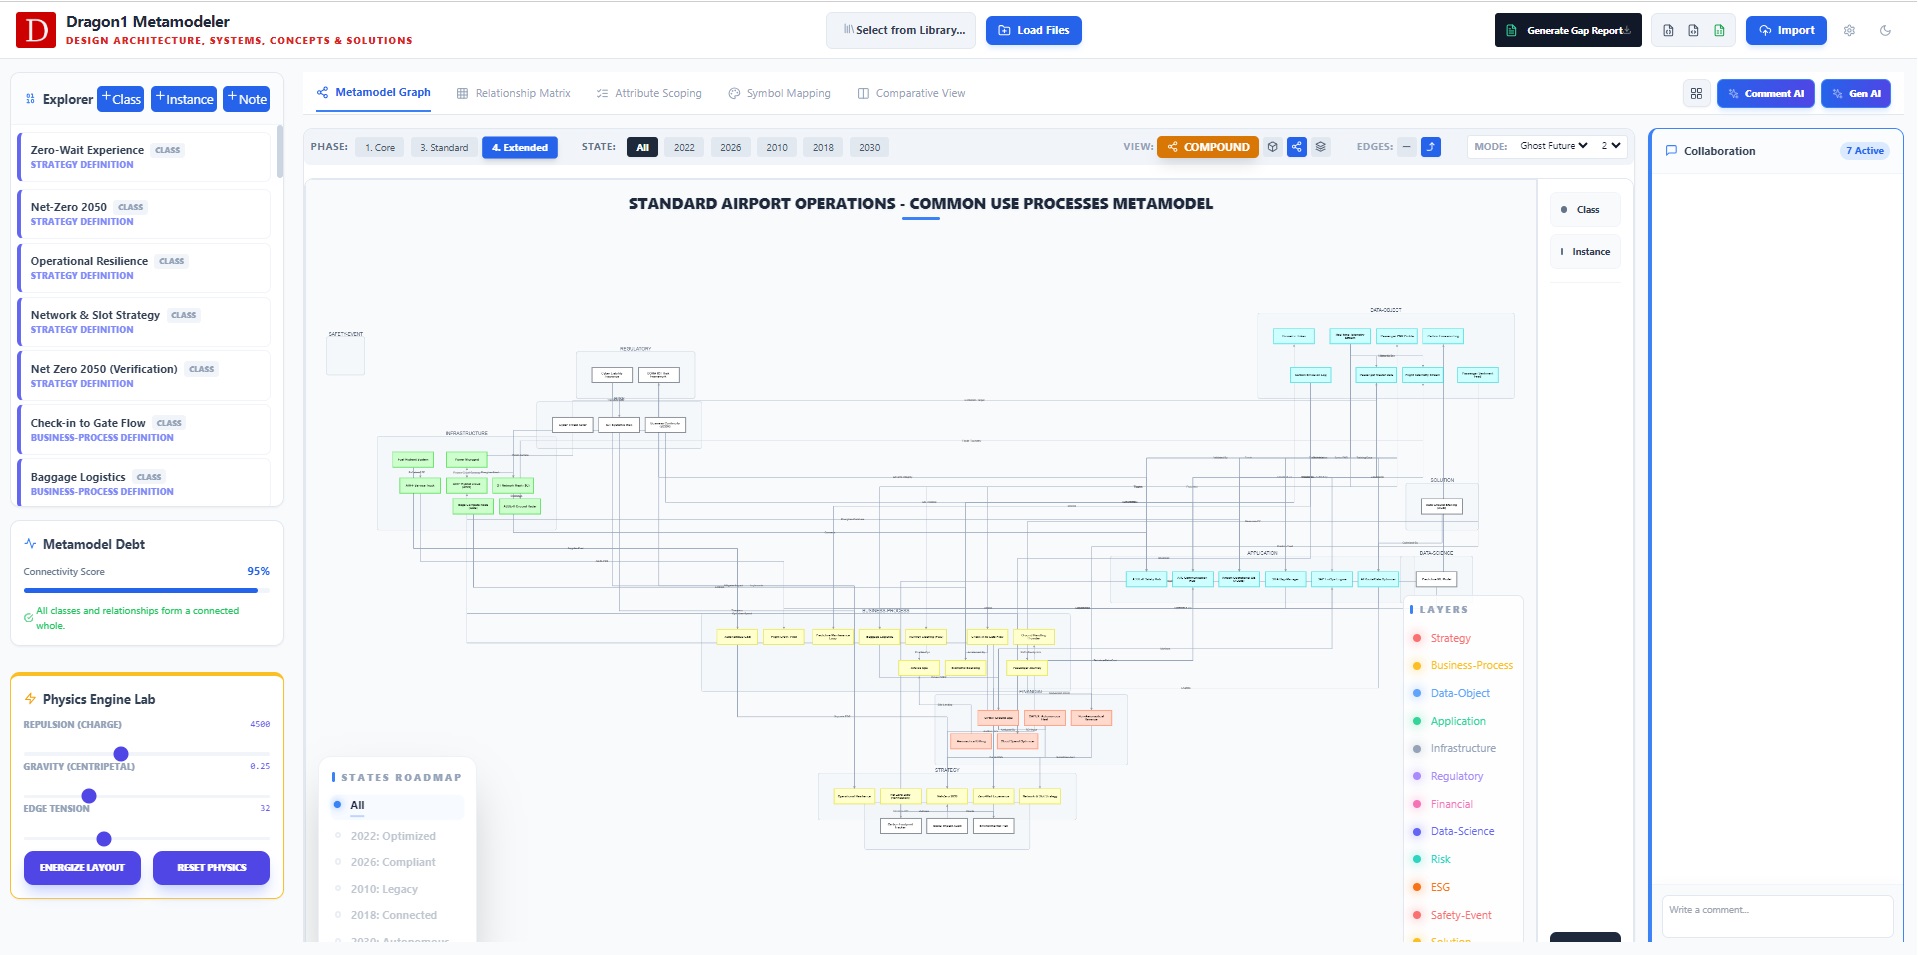1918x955 pixels.
Task: Toggle the COMPOUND view mode
Action: tap(1208, 146)
